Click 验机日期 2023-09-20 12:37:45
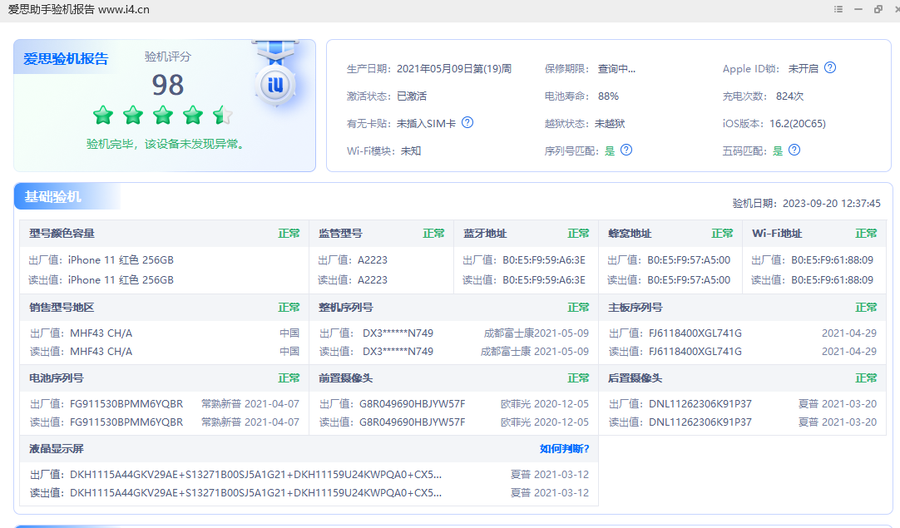Viewport: 900px width, 528px height. coord(806,204)
